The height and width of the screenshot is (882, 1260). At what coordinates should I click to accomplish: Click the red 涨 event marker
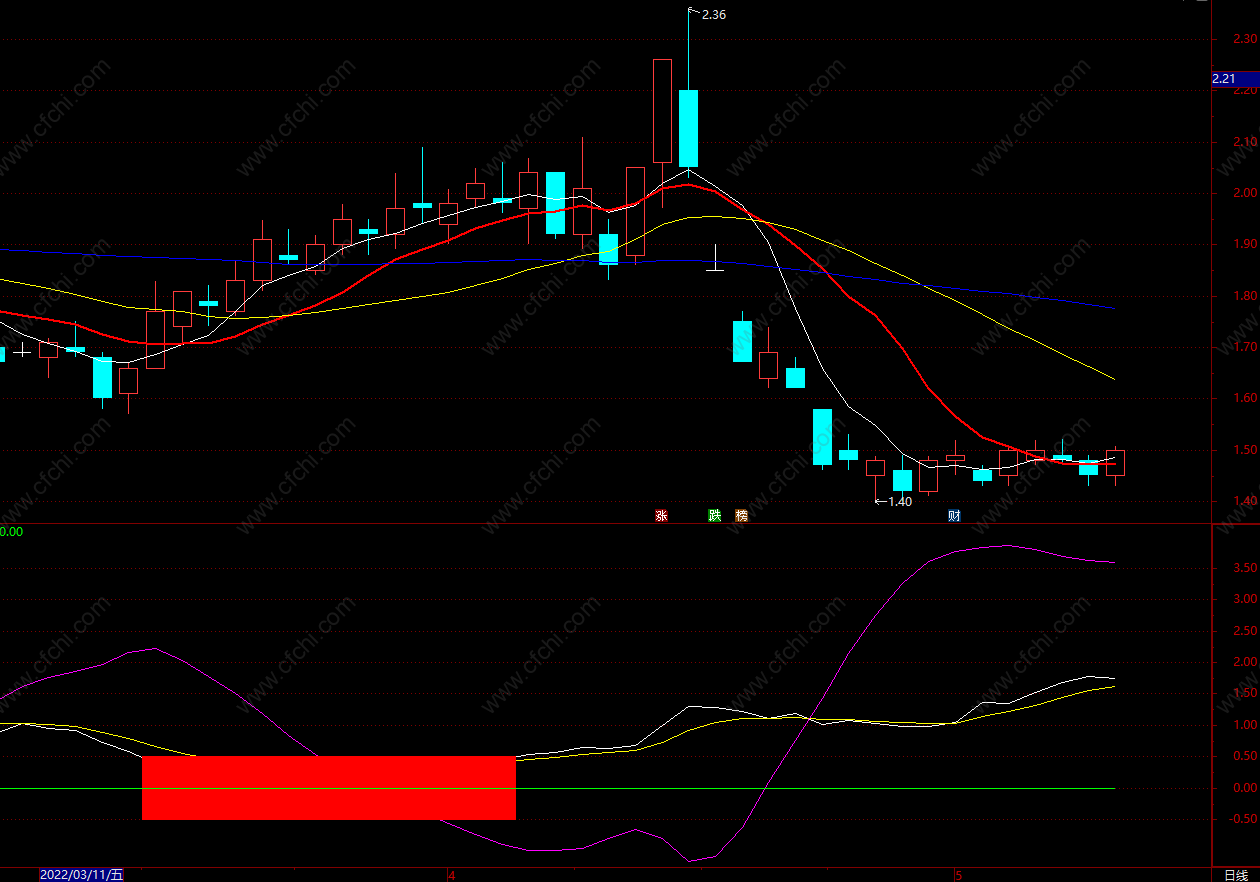(x=661, y=516)
